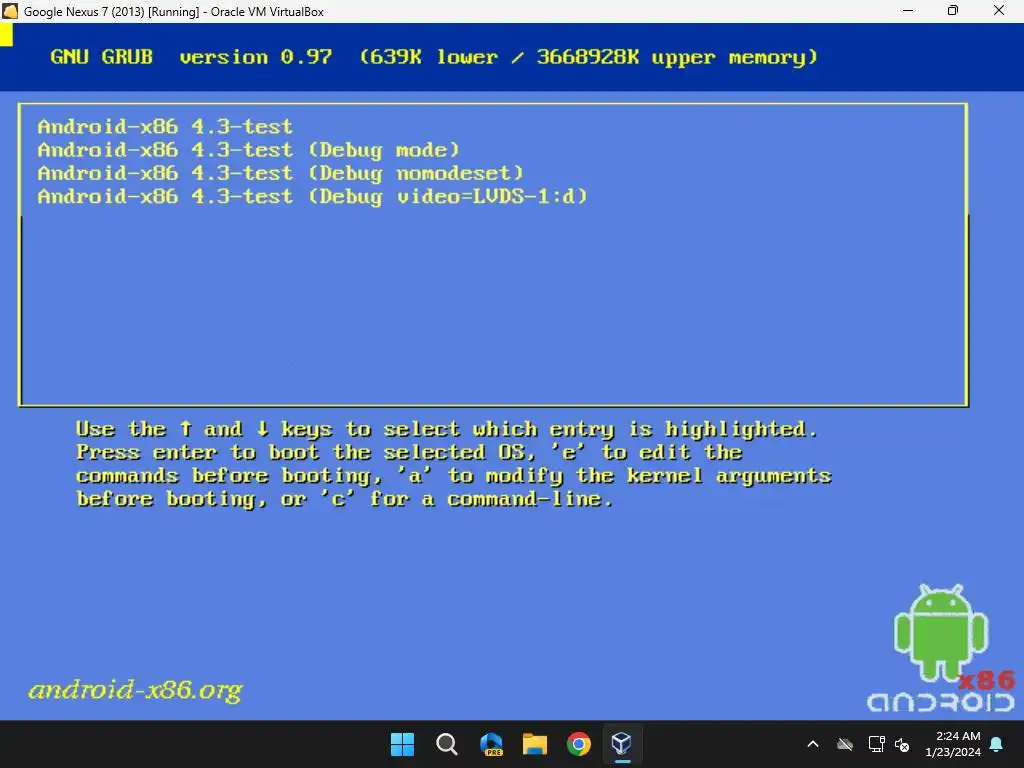Viewport: 1024px width, 768px height.
Task: Click the "Use the ↑ and ↓ keys" instruction line
Action: [447, 429]
